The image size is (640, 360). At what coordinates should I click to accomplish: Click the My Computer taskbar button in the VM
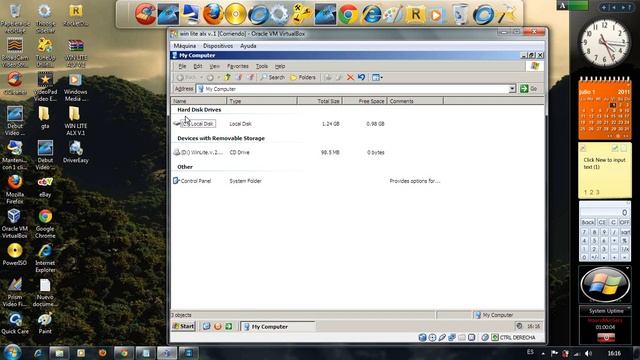(x=278, y=327)
